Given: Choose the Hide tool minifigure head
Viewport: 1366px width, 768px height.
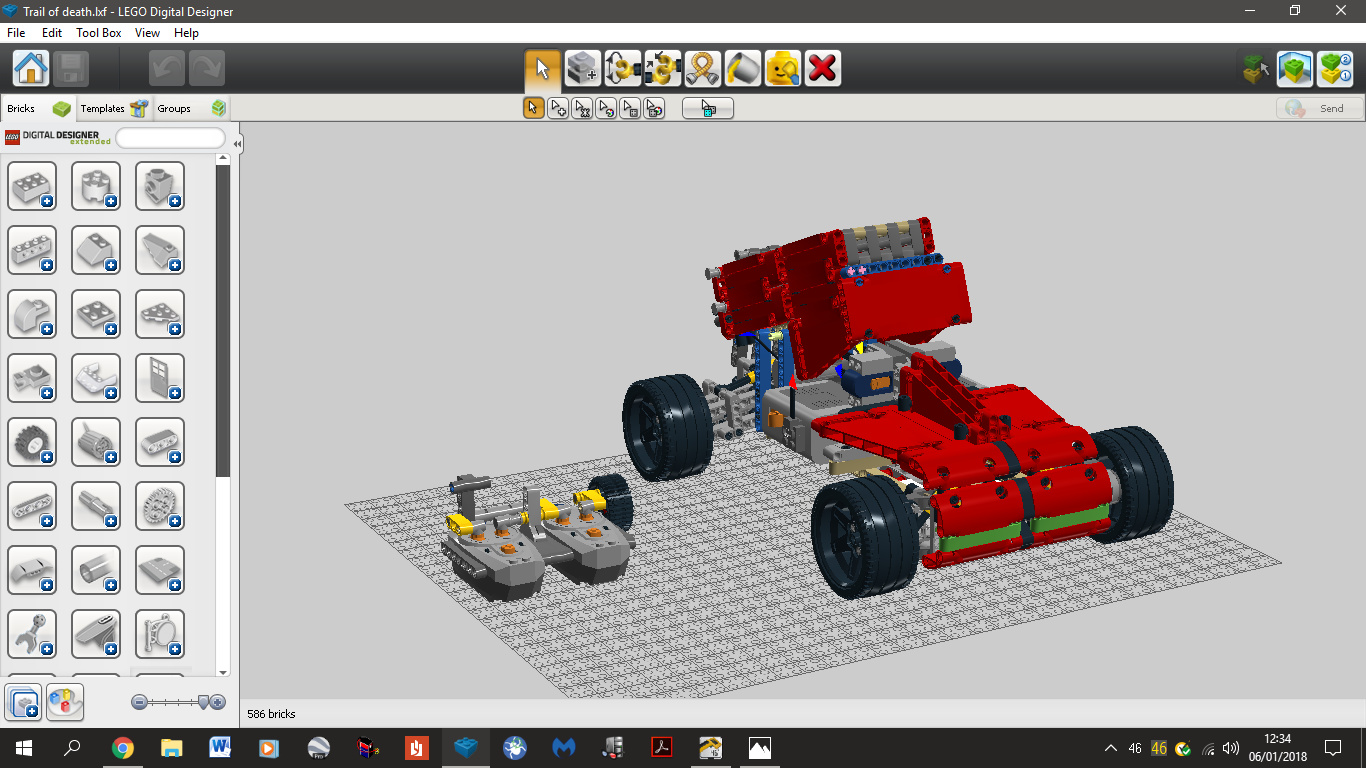Looking at the screenshot, I should click(x=783, y=68).
